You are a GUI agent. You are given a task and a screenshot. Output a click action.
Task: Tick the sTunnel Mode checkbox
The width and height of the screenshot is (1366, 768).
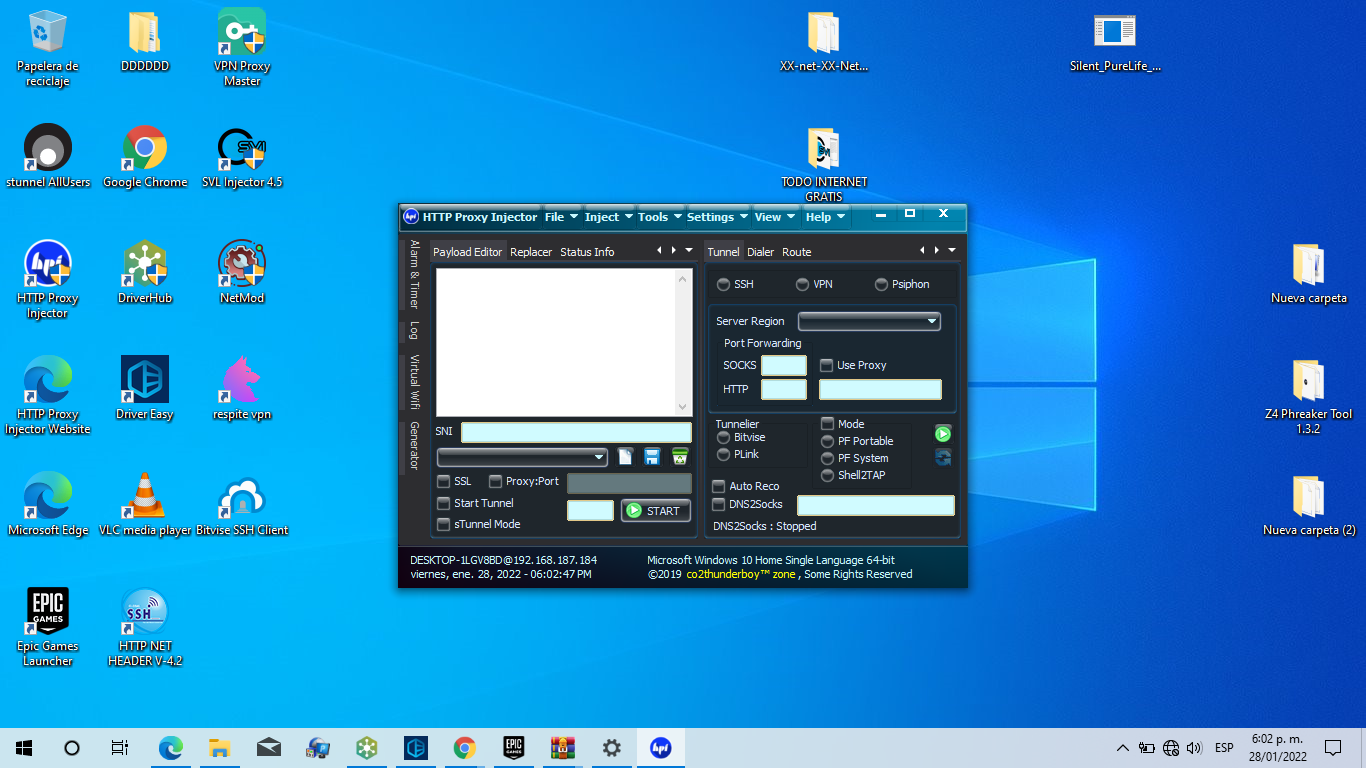(x=444, y=524)
